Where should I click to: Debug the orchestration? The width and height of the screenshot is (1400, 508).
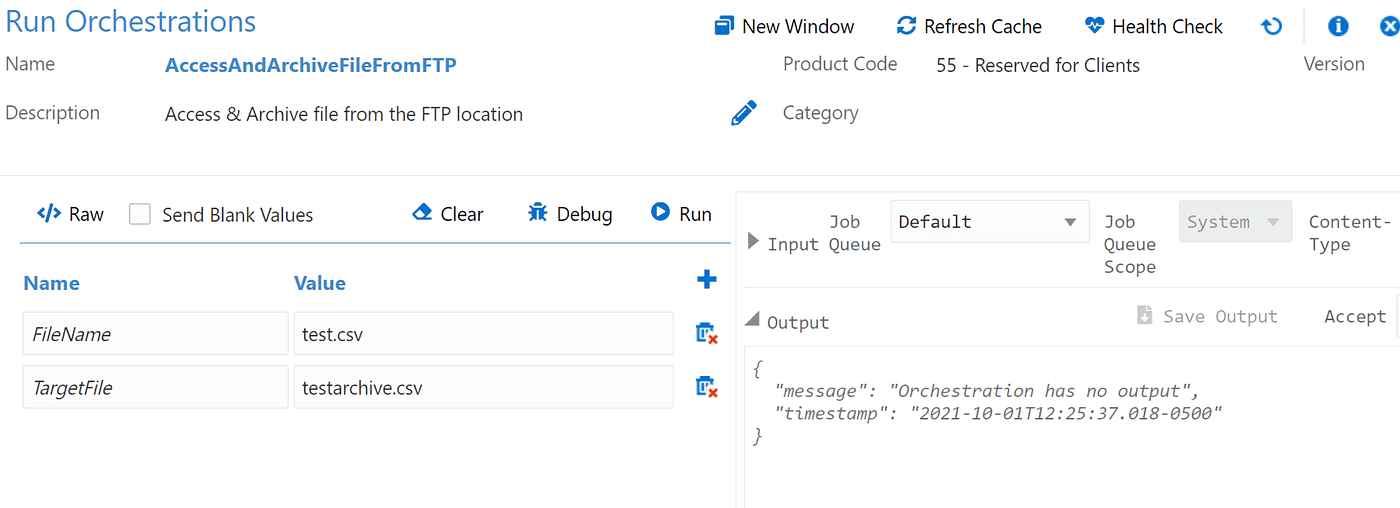coord(570,214)
